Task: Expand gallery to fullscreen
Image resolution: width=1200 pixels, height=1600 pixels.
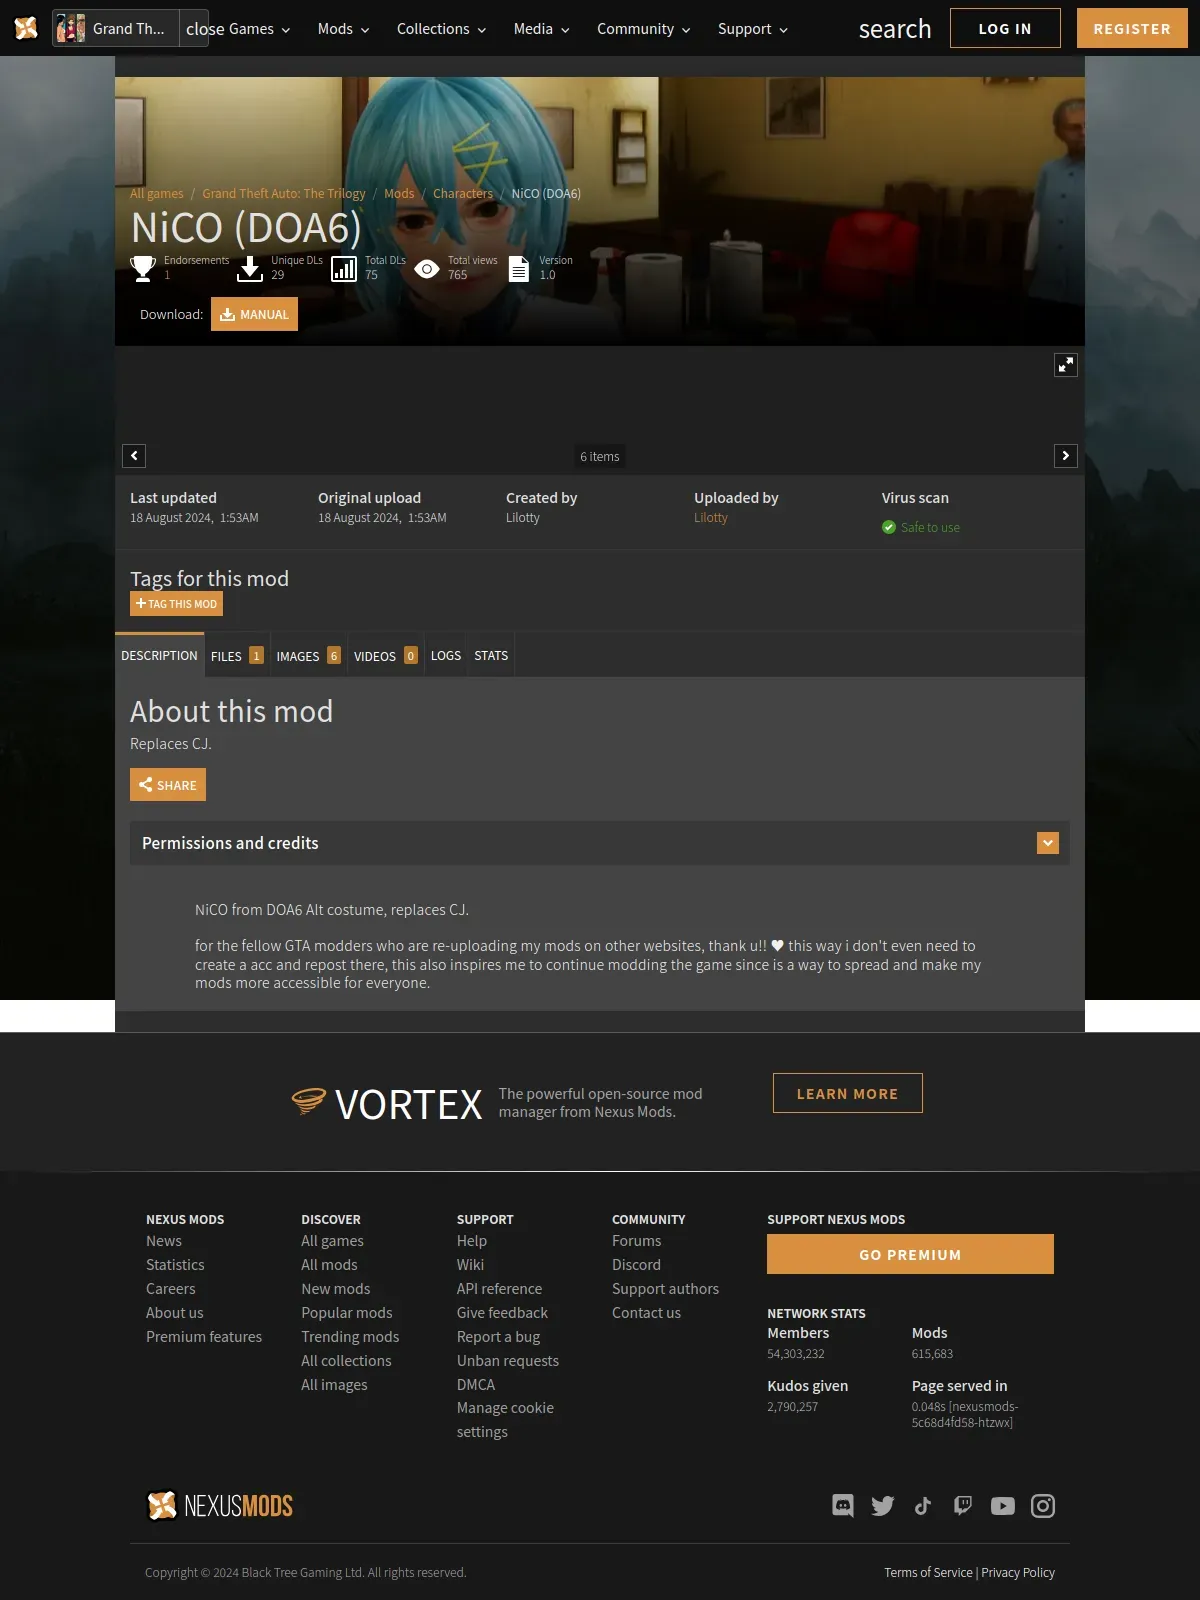Action: 1066,365
